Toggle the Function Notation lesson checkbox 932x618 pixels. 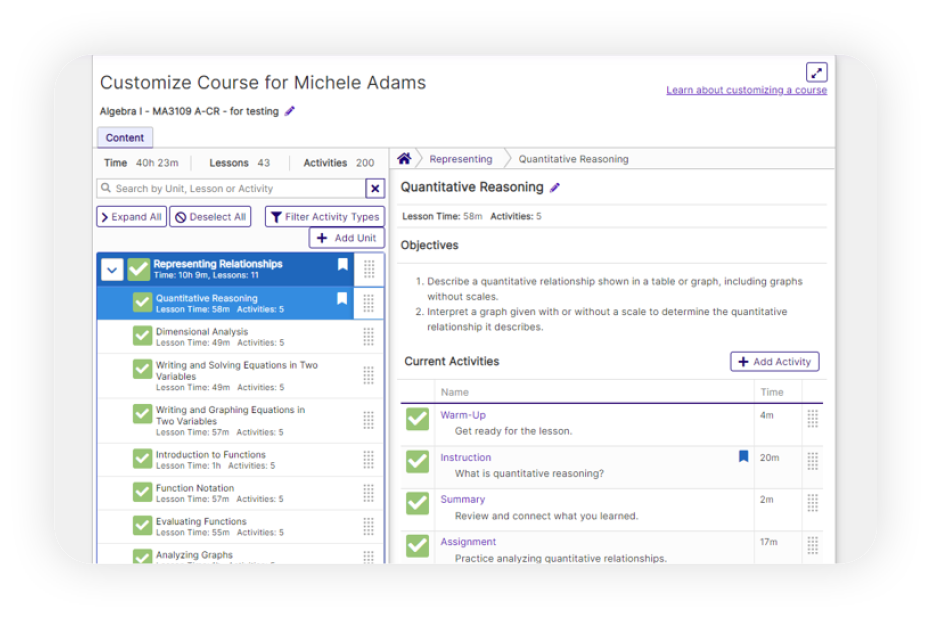(141, 492)
